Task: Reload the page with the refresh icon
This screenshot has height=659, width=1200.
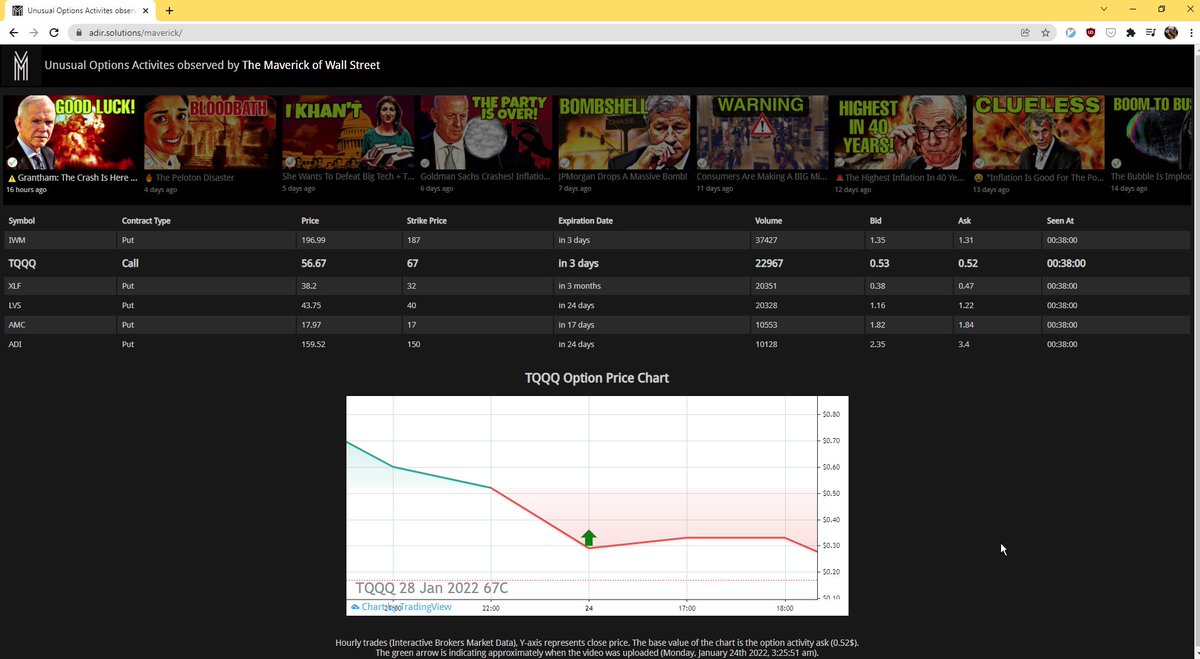Action: [x=56, y=32]
